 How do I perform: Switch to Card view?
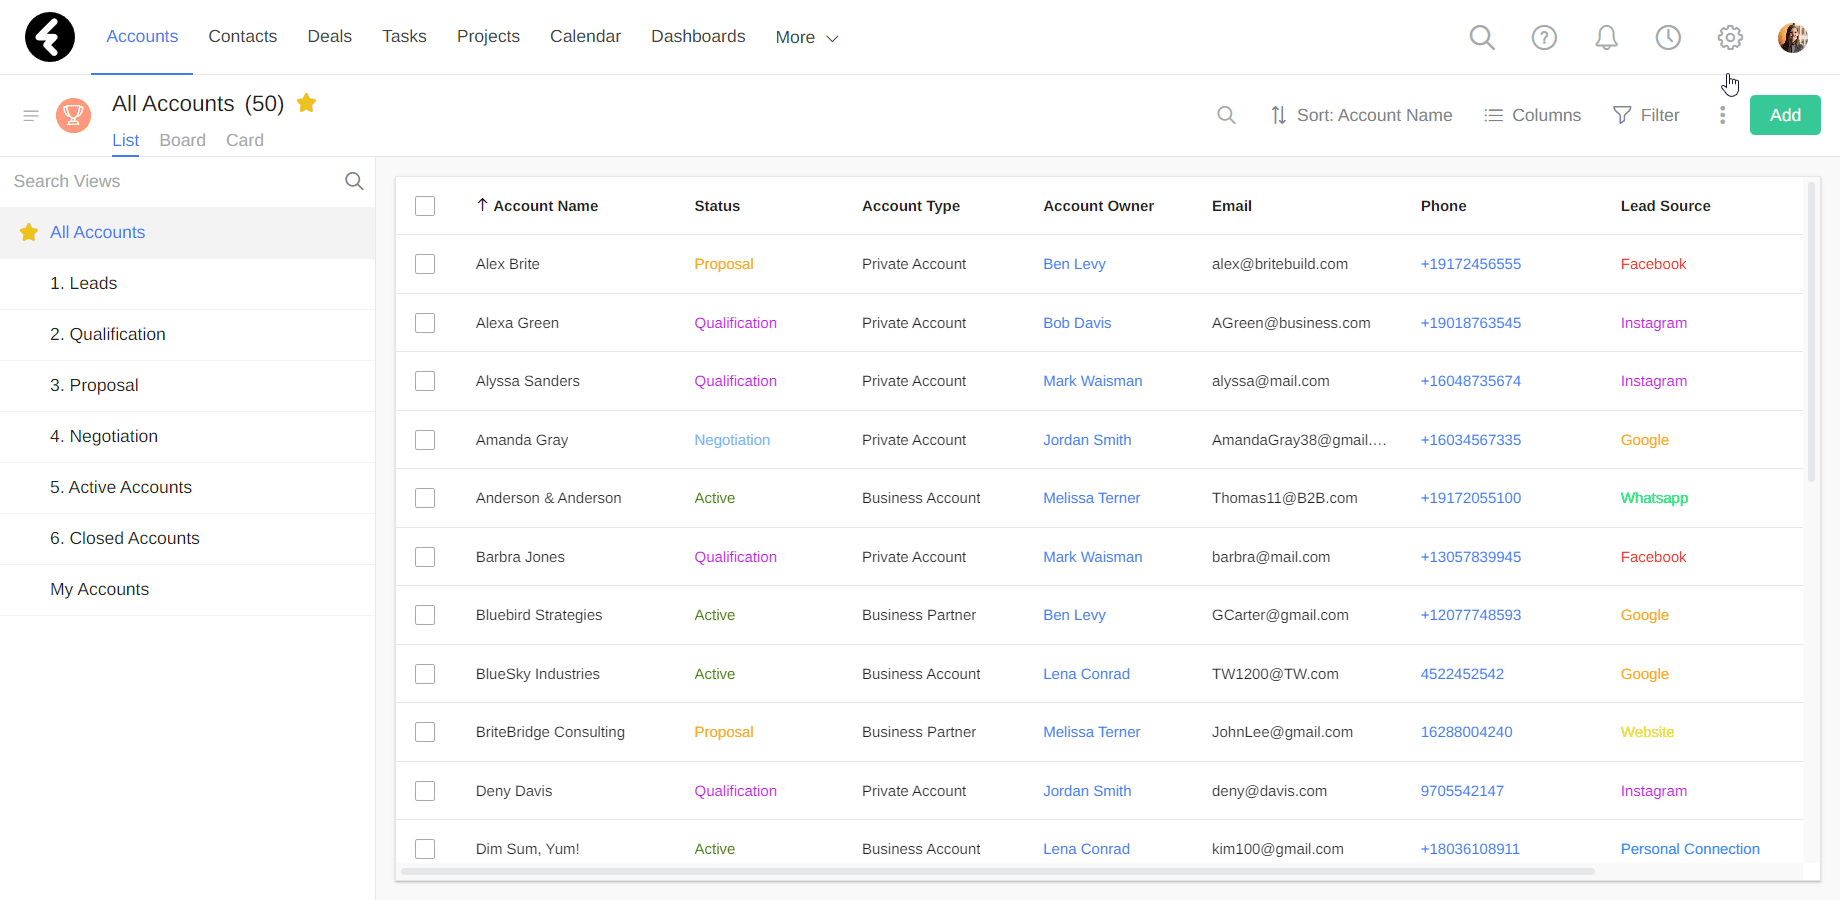pyautogui.click(x=245, y=140)
